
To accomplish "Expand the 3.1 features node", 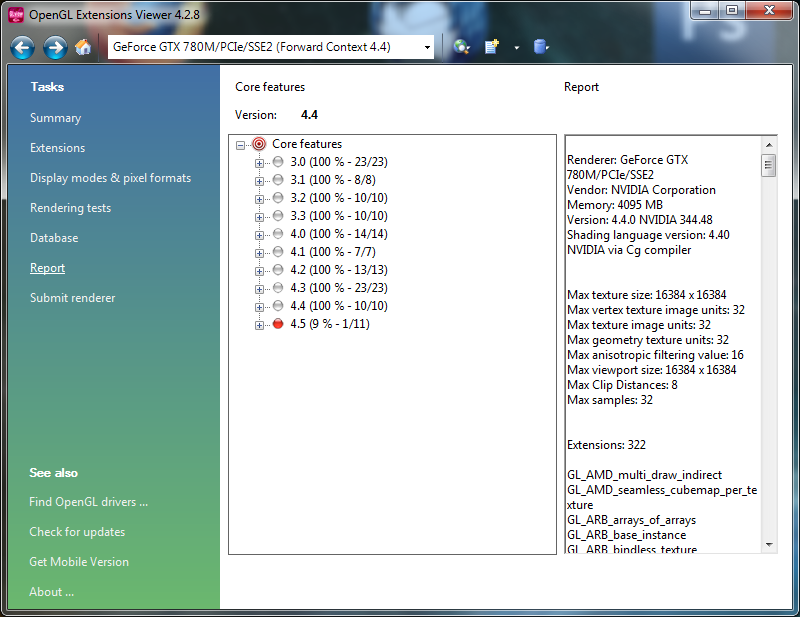I will [x=259, y=181].
